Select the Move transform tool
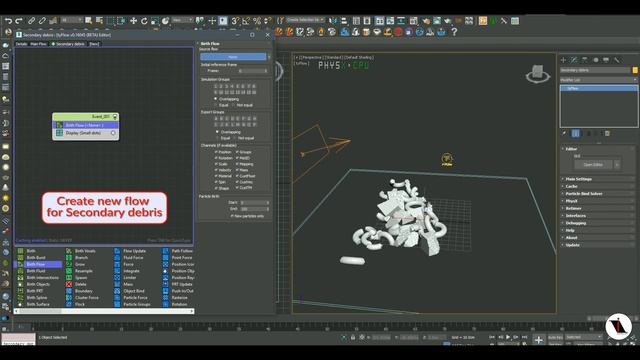The width and height of the screenshot is (640, 360). (133, 21)
